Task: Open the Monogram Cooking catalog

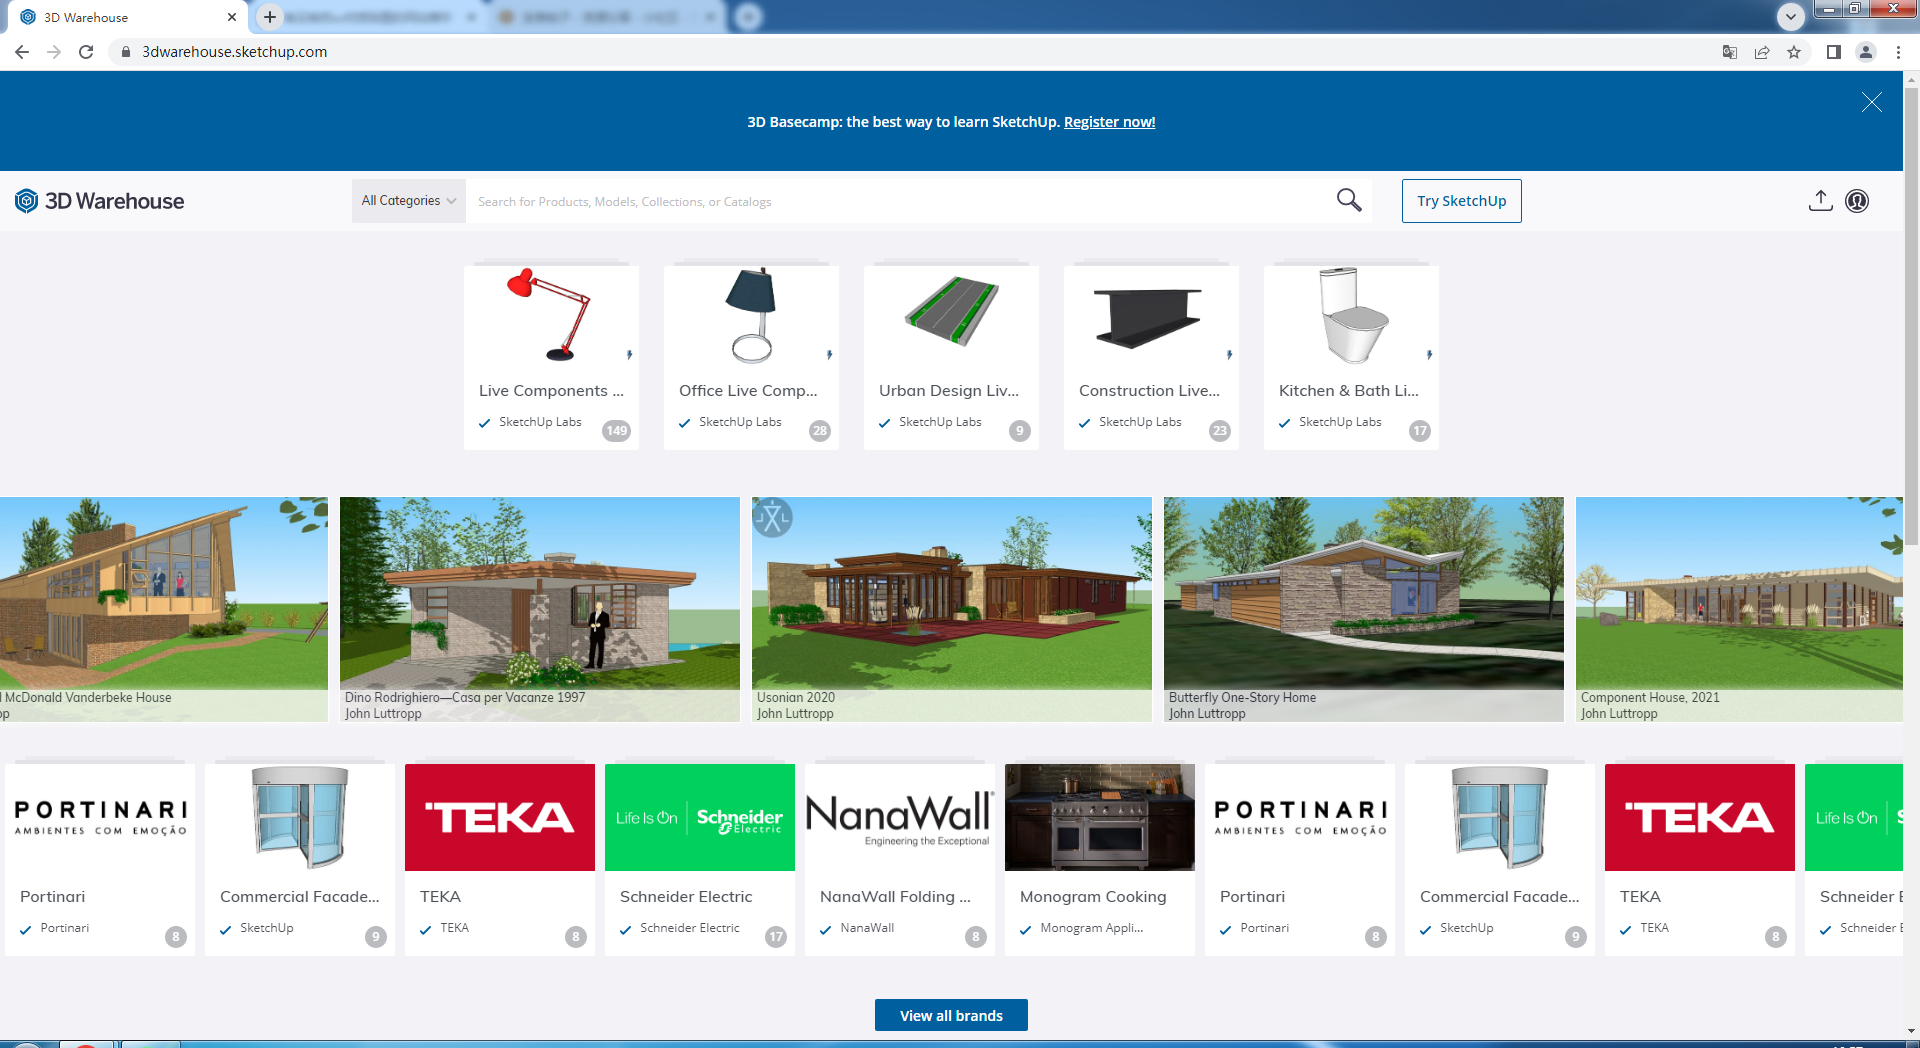Action: tap(1100, 859)
